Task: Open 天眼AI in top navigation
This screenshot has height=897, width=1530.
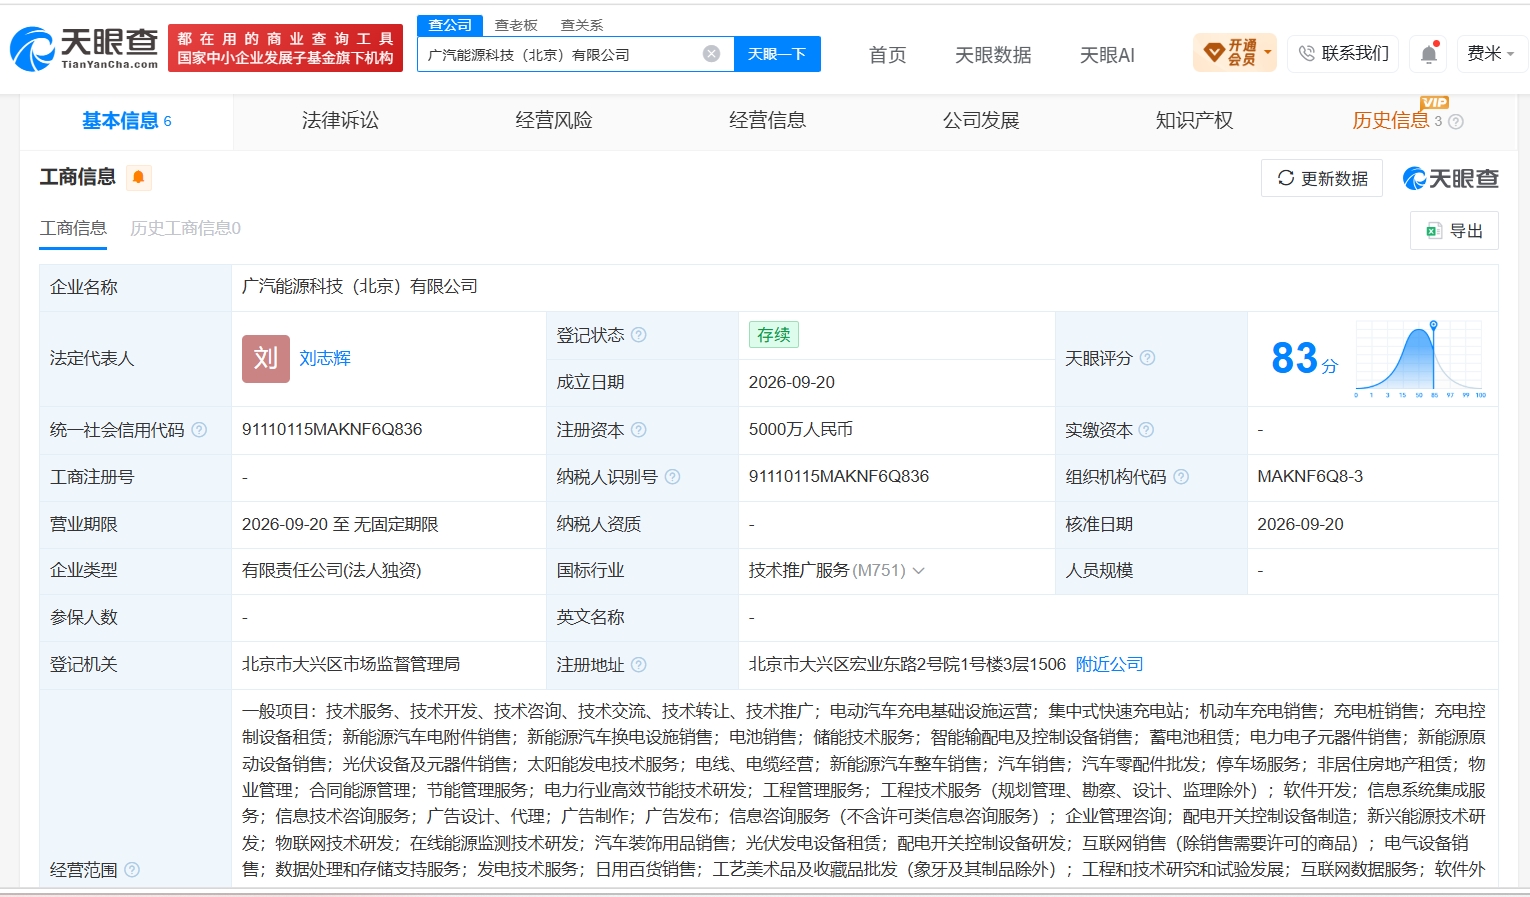Action: [x=1107, y=55]
